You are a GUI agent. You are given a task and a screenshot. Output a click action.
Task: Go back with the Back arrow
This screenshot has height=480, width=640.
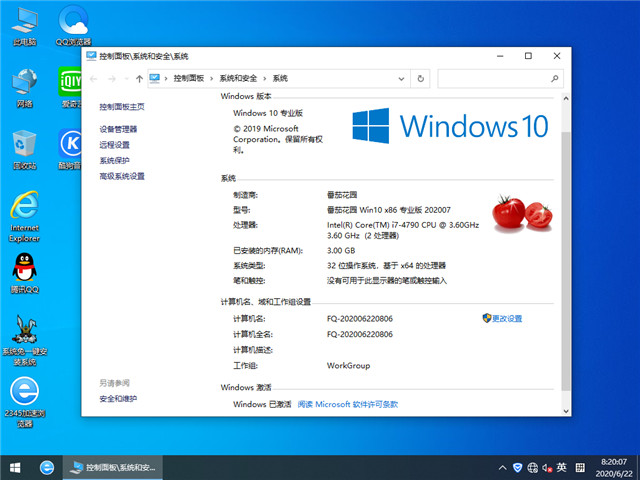click(93, 79)
